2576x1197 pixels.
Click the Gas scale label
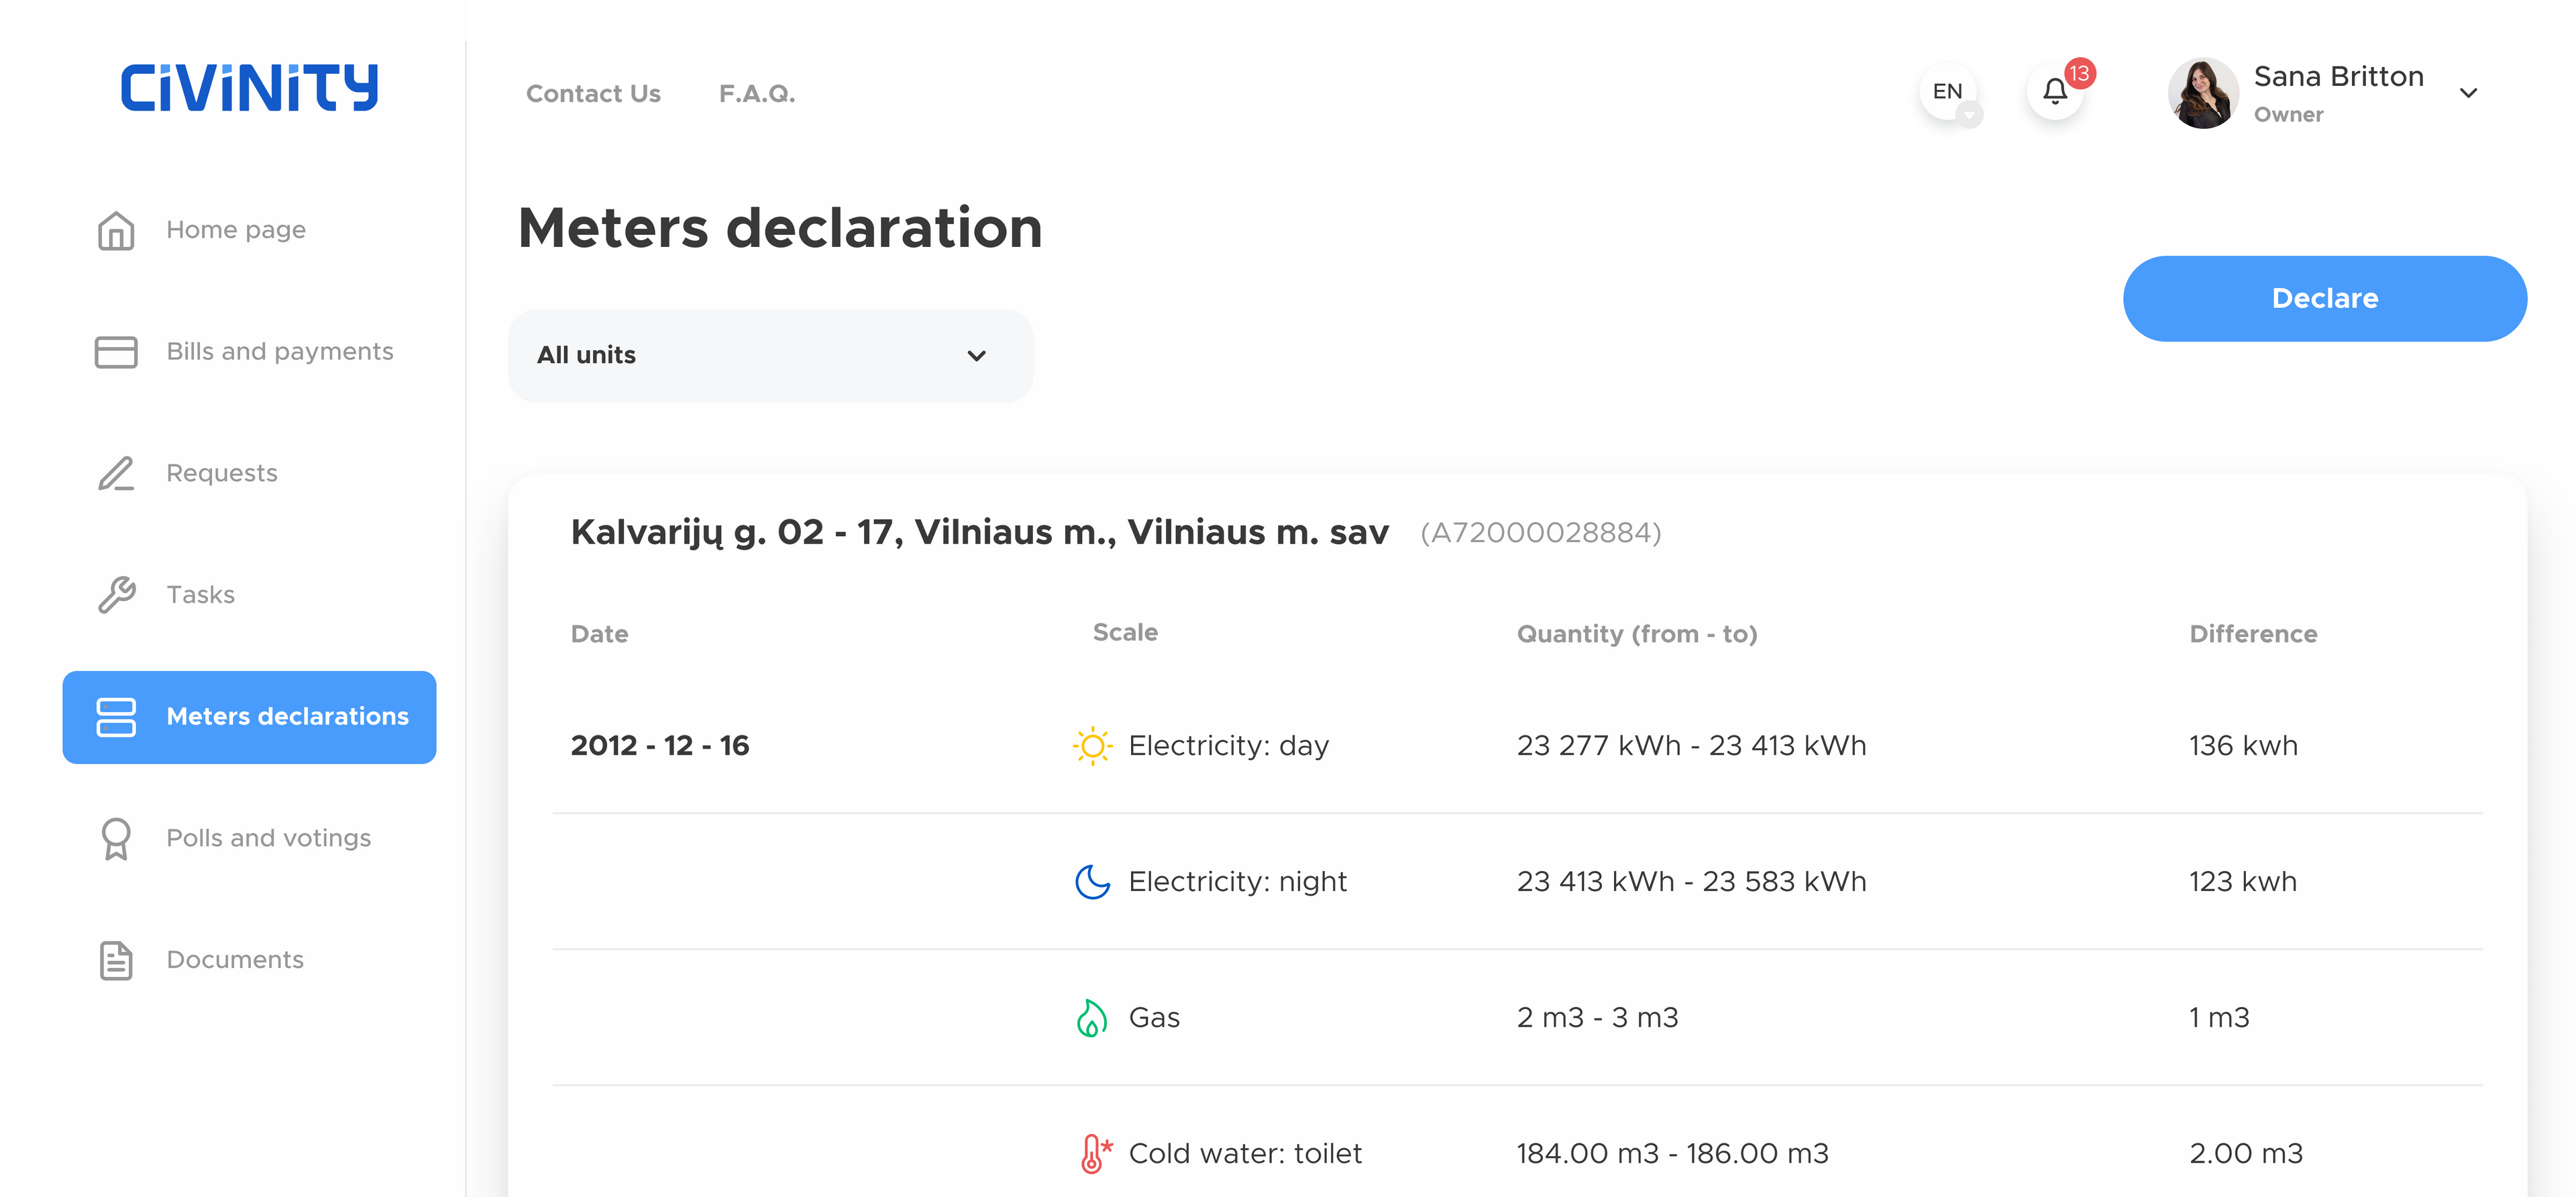pyautogui.click(x=1154, y=1018)
